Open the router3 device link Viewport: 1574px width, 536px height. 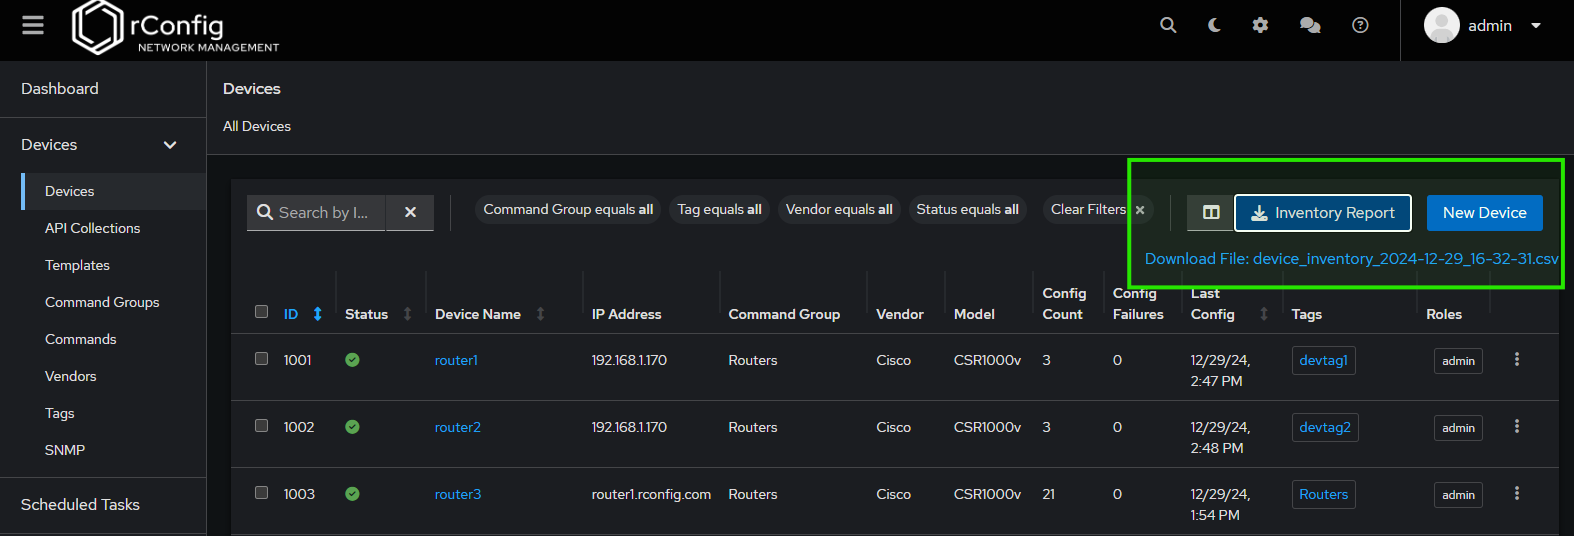tap(457, 494)
